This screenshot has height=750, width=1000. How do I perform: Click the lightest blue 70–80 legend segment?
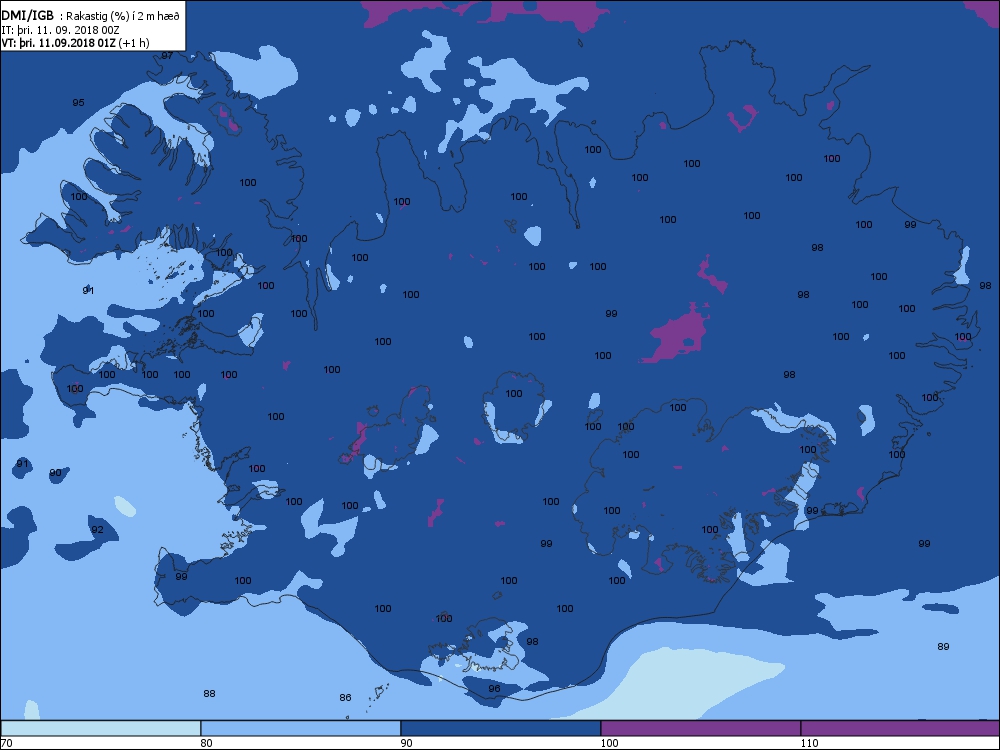101,728
